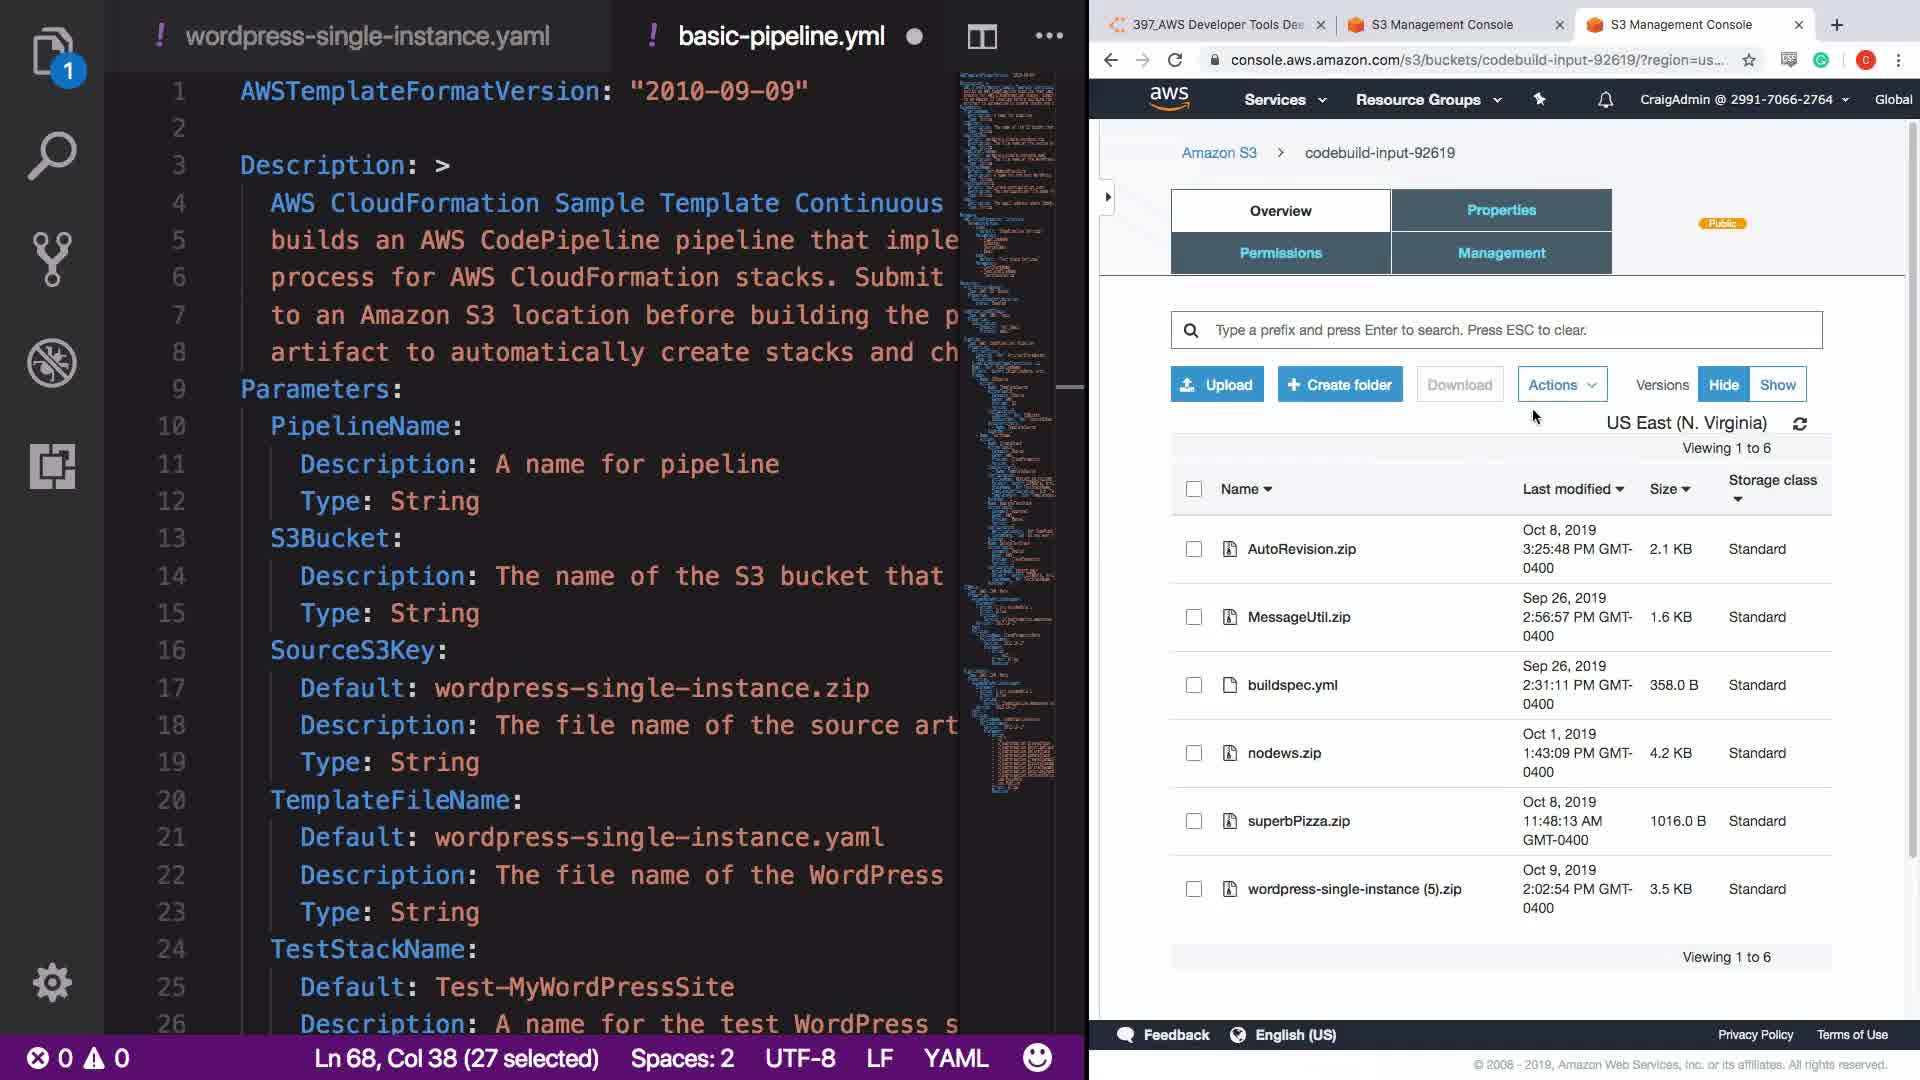Expand the AWS Services menu

tap(1285, 100)
